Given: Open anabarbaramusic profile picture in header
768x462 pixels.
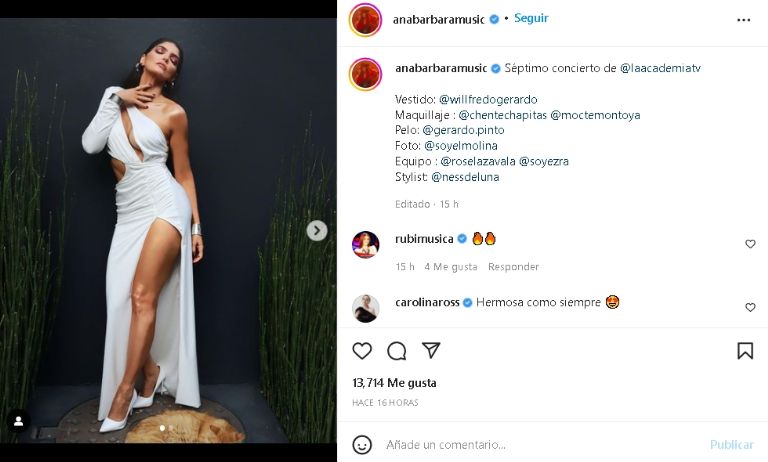Looking at the screenshot, I should pyautogui.click(x=366, y=19).
